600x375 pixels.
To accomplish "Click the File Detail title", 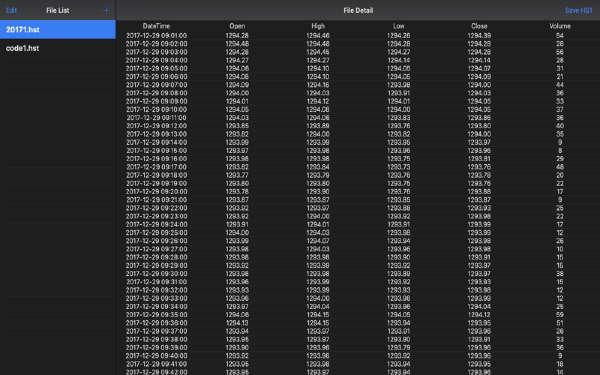I will (358, 11).
